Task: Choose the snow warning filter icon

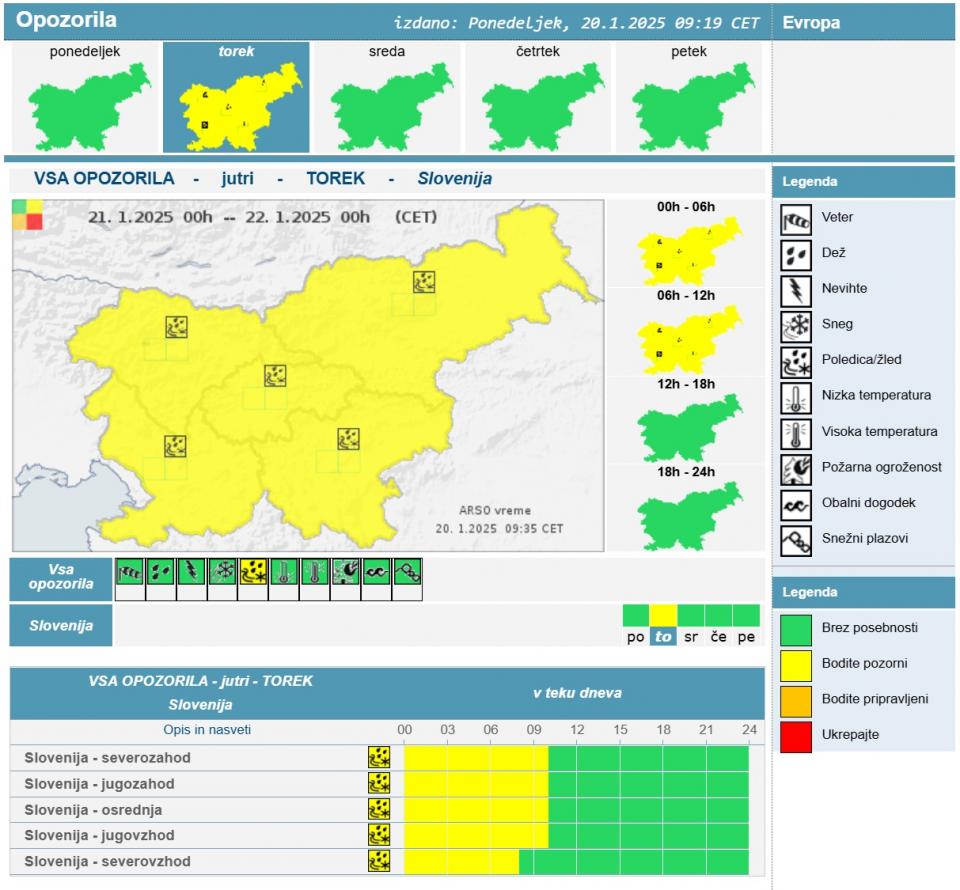Action: pyautogui.click(x=223, y=571)
